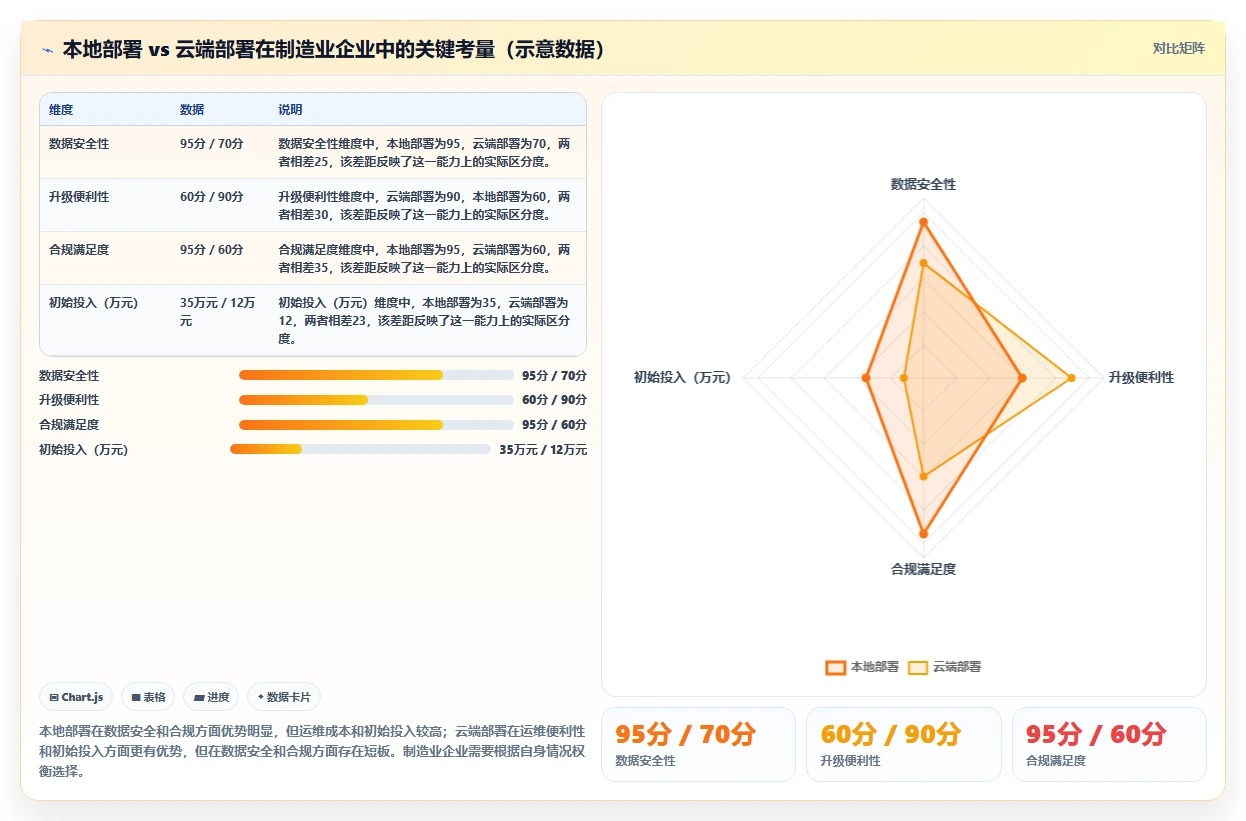1246x821 pixels.
Task: Click the 数据安全性 progress bar
Action: pyautogui.click(x=376, y=375)
